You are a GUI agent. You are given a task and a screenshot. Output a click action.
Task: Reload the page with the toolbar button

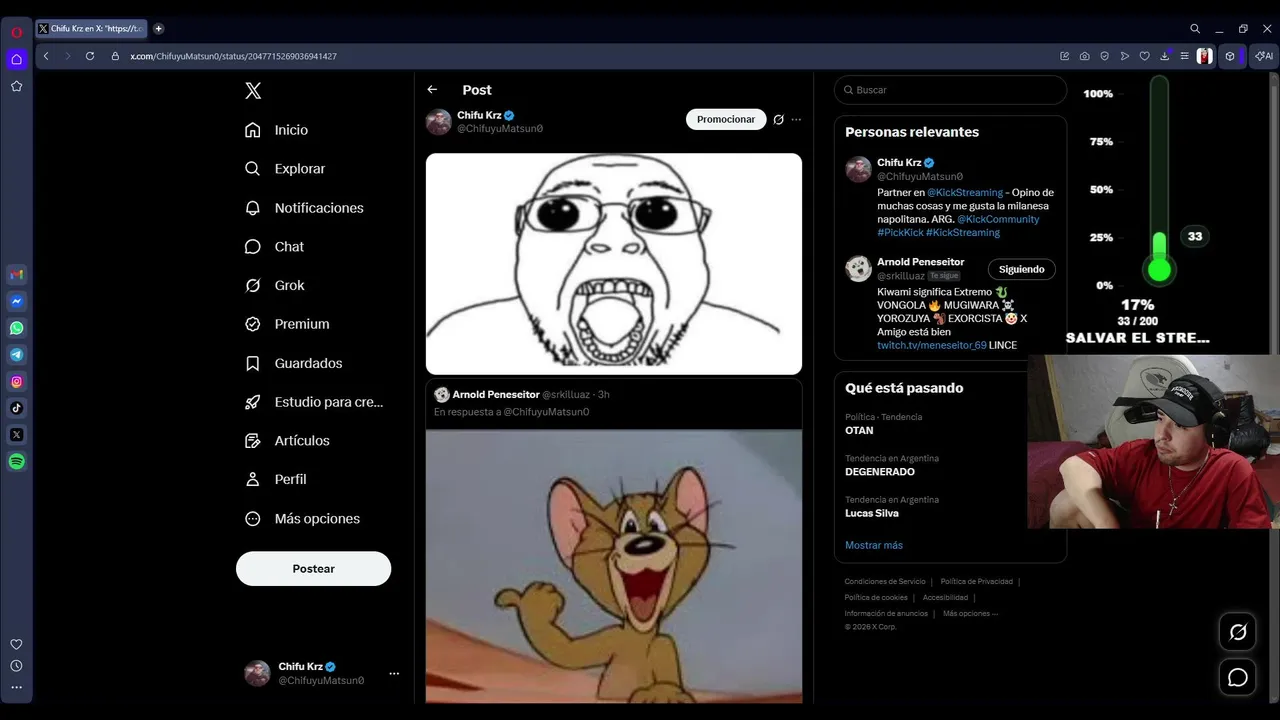pos(90,56)
